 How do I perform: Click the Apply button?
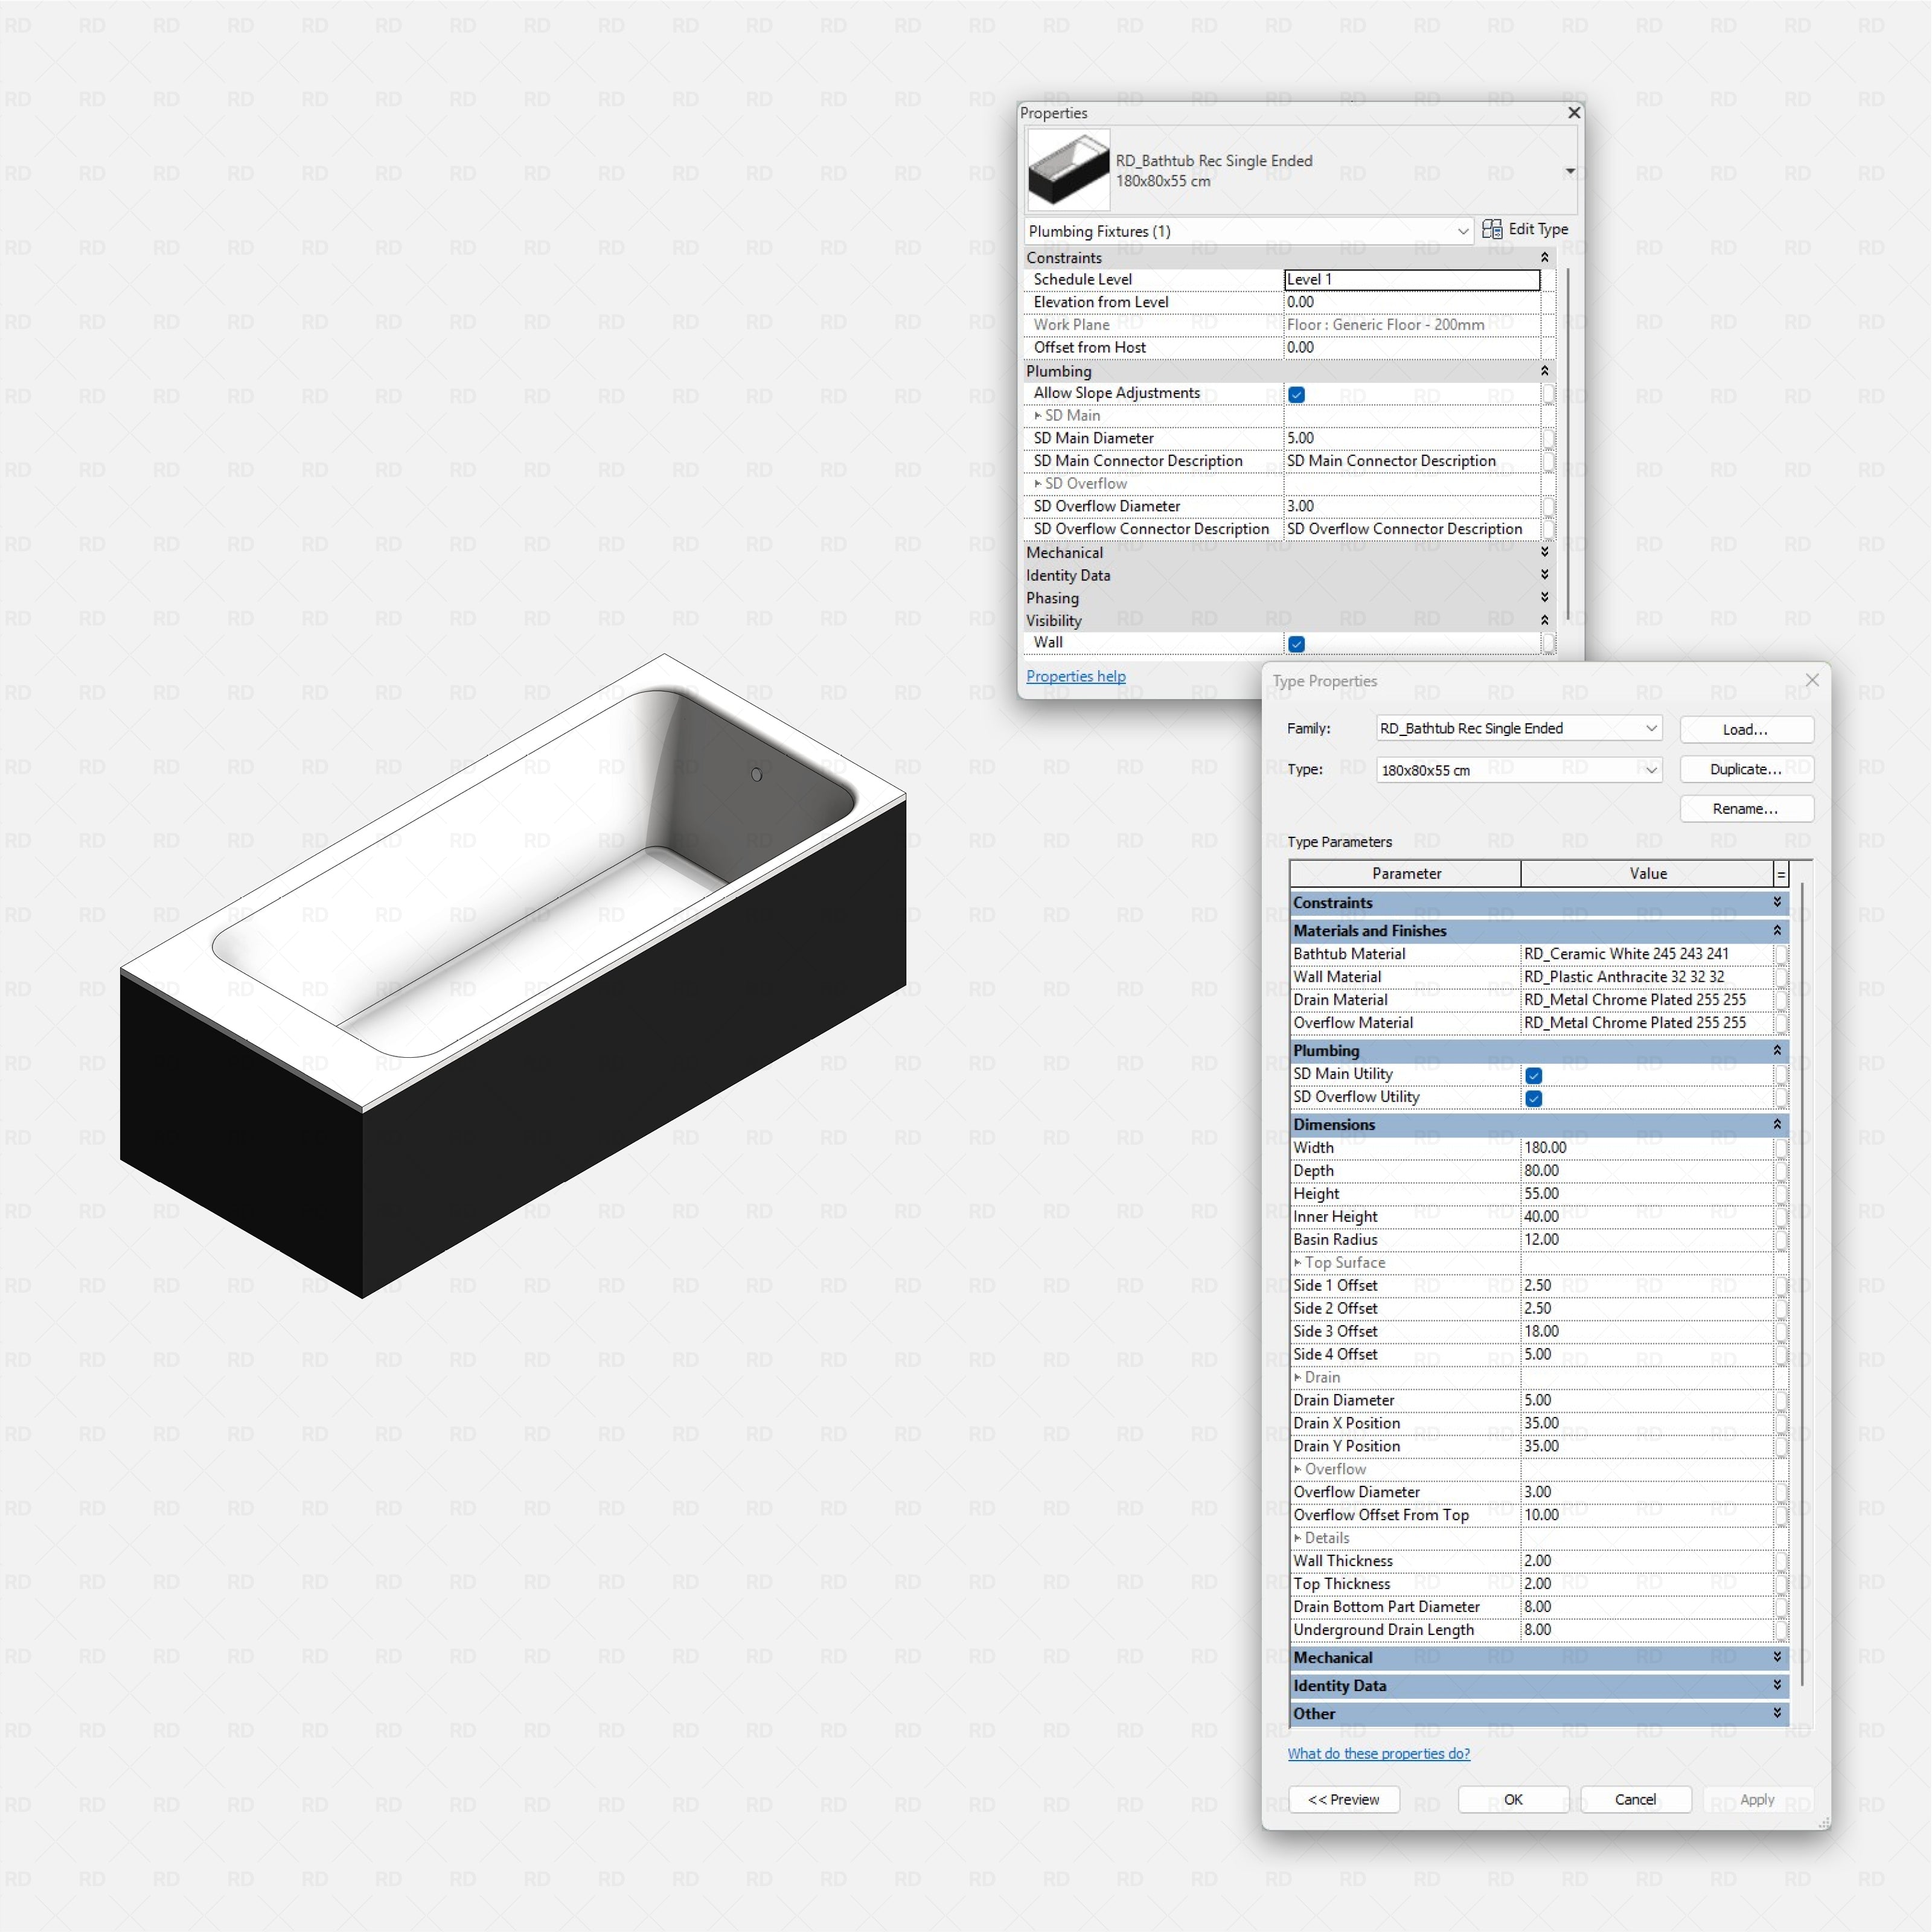tap(1757, 1799)
